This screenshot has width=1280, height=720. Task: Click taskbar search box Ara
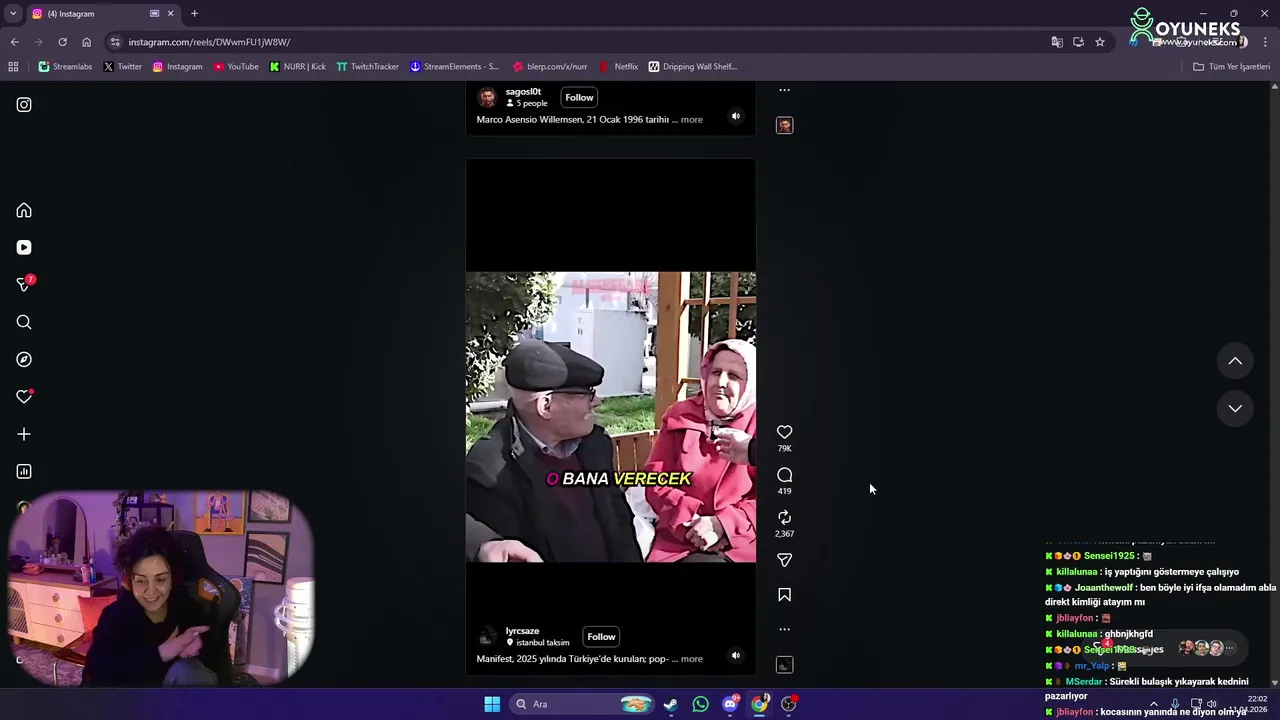point(580,704)
